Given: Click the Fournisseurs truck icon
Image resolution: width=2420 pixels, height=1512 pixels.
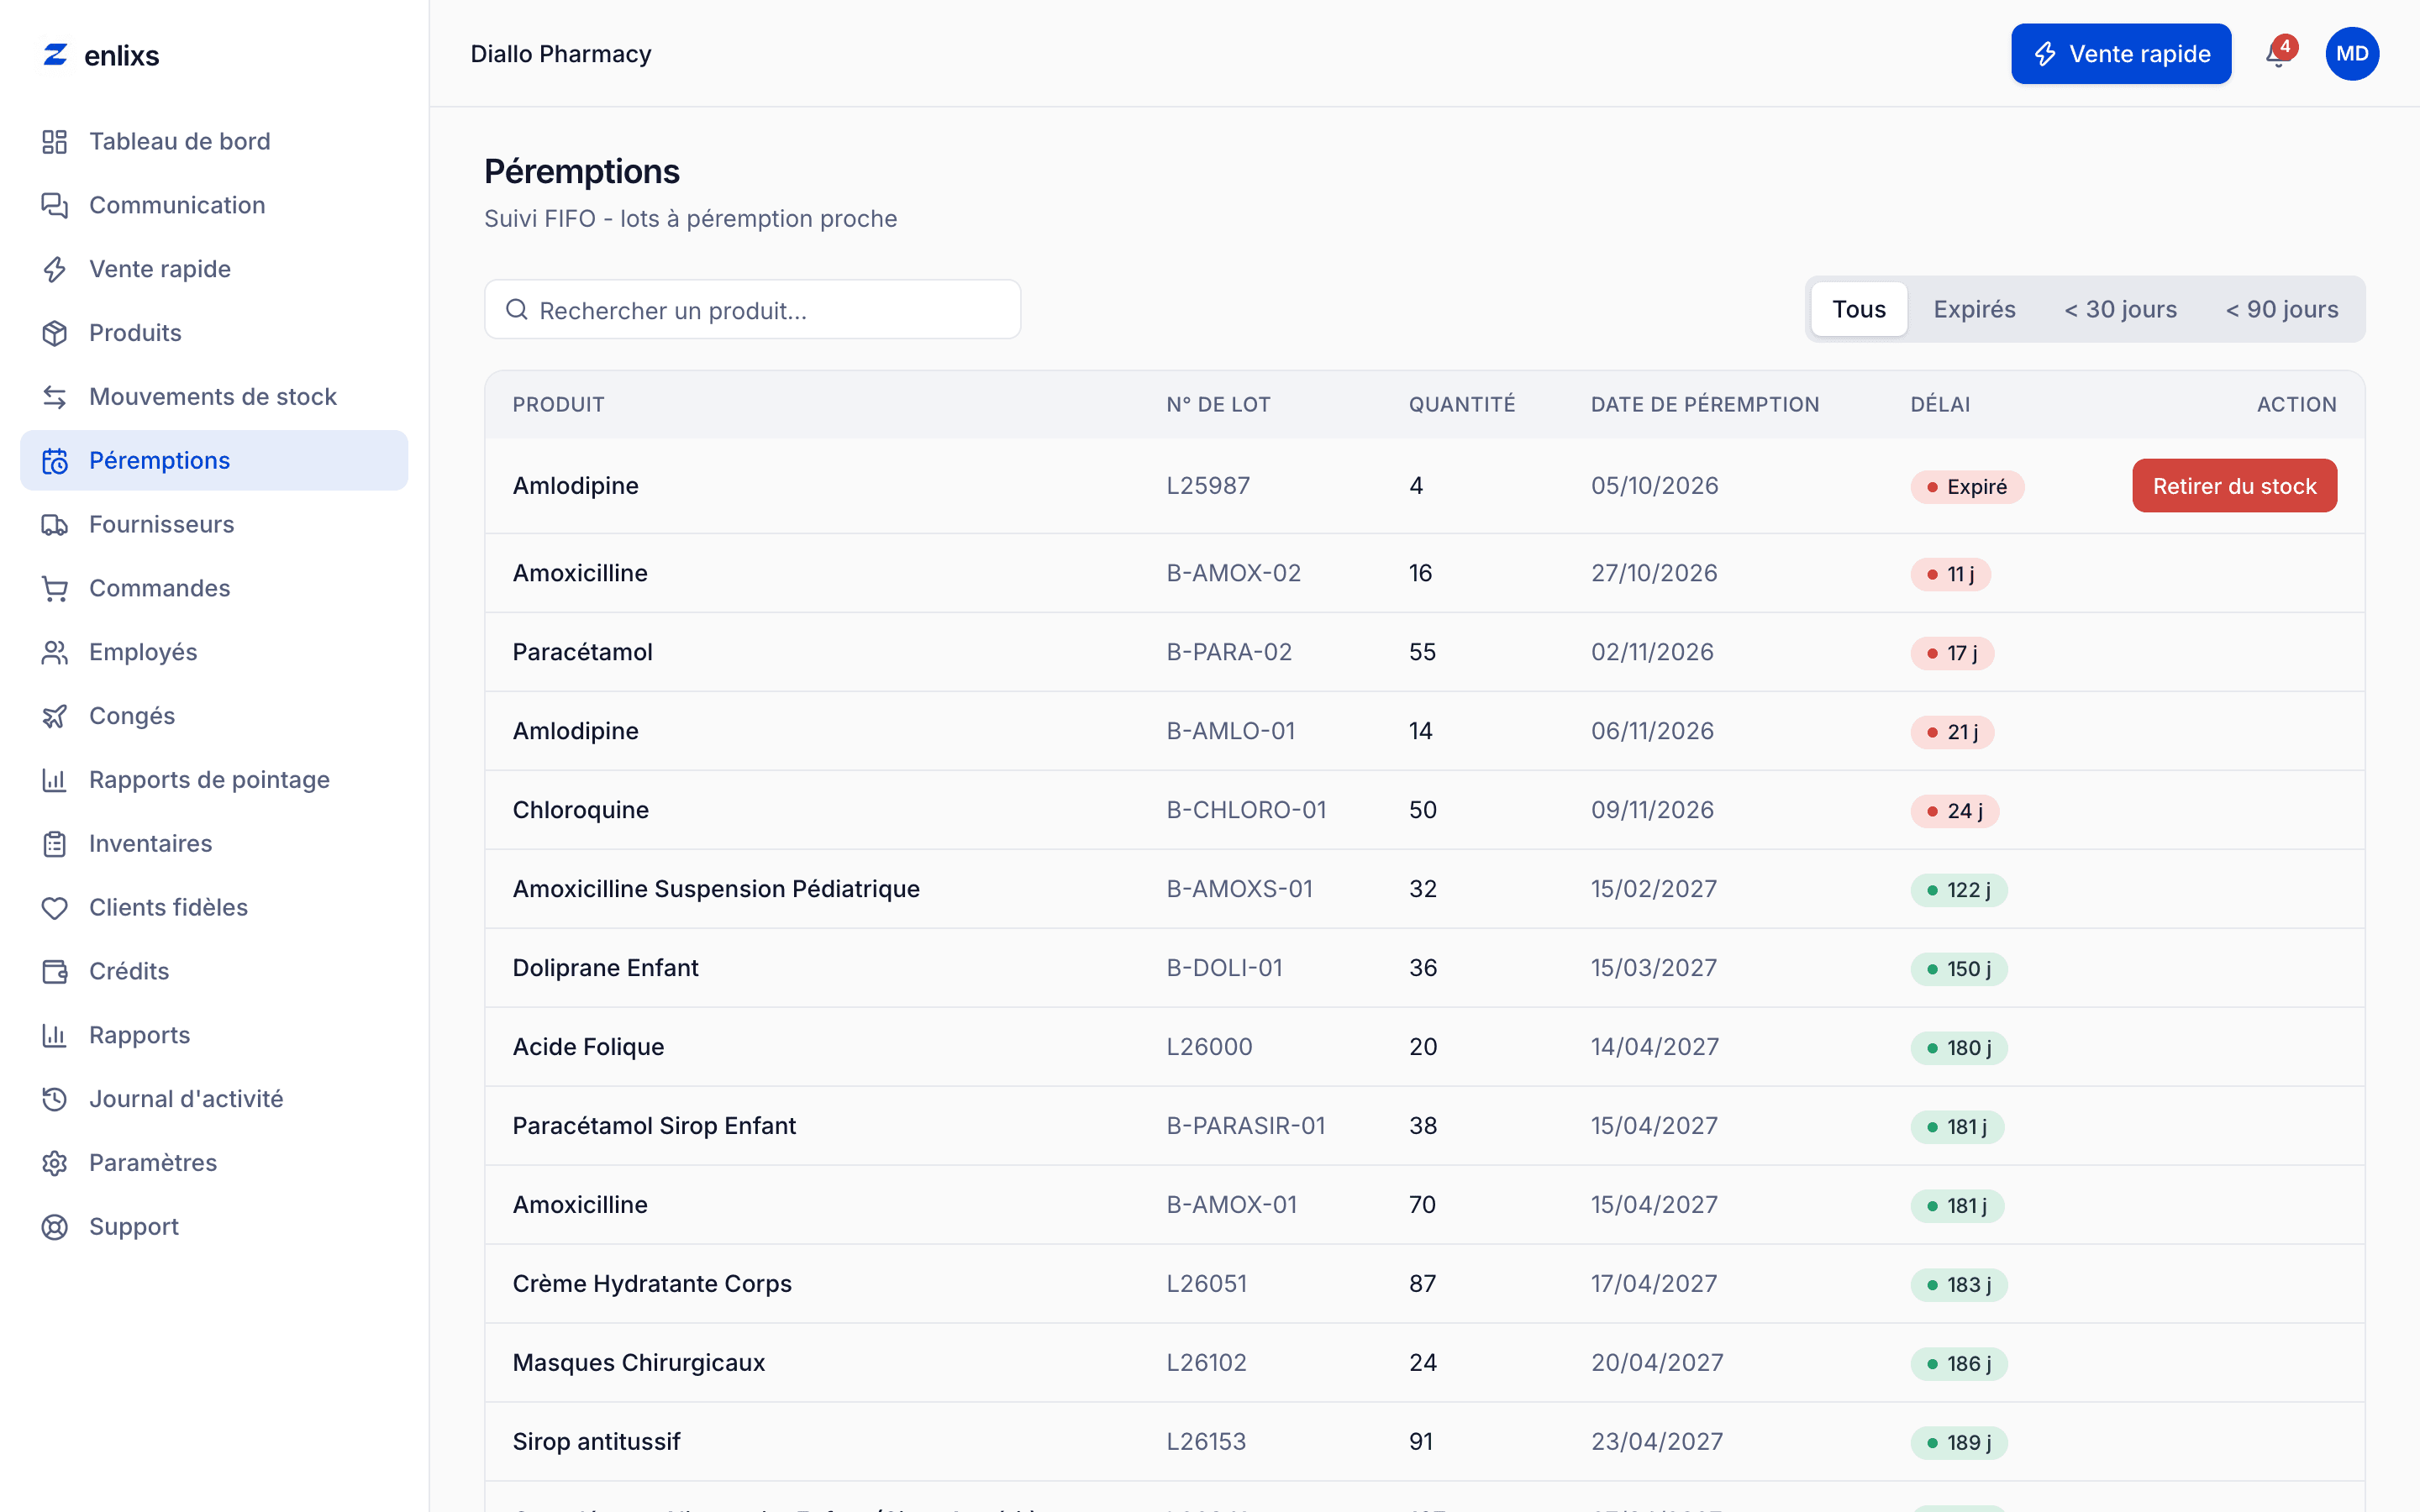Looking at the screenshot, I should click(x=54, y=525).
